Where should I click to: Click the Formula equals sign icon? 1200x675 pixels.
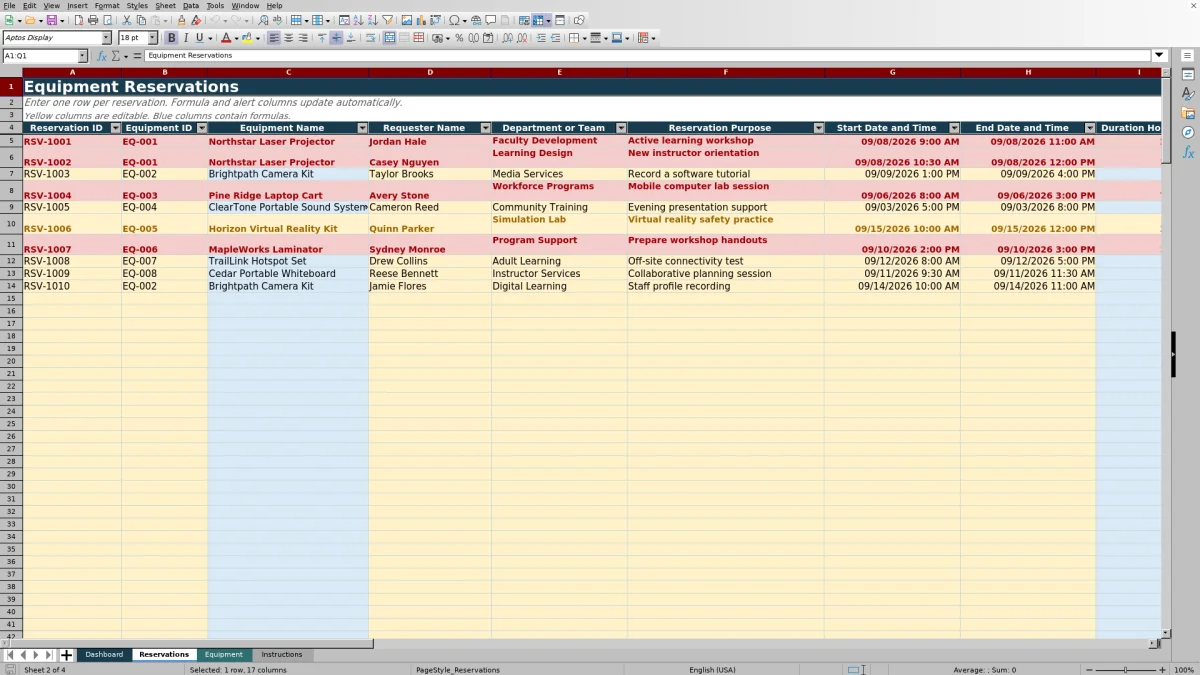[137, 56]
